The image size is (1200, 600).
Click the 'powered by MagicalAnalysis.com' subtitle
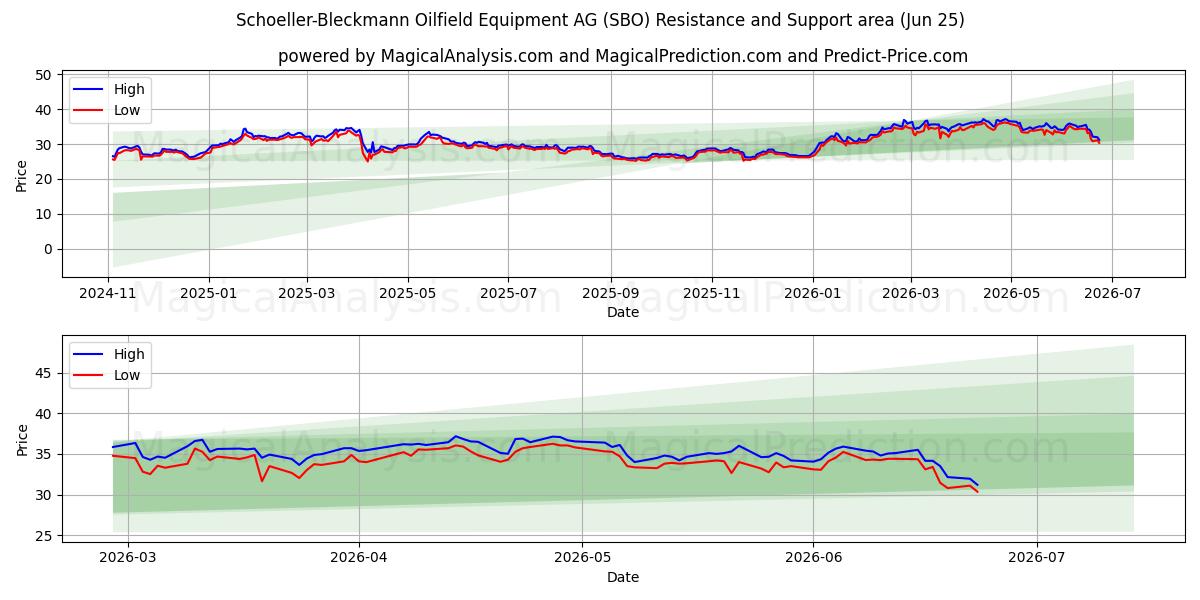point(622,56)
